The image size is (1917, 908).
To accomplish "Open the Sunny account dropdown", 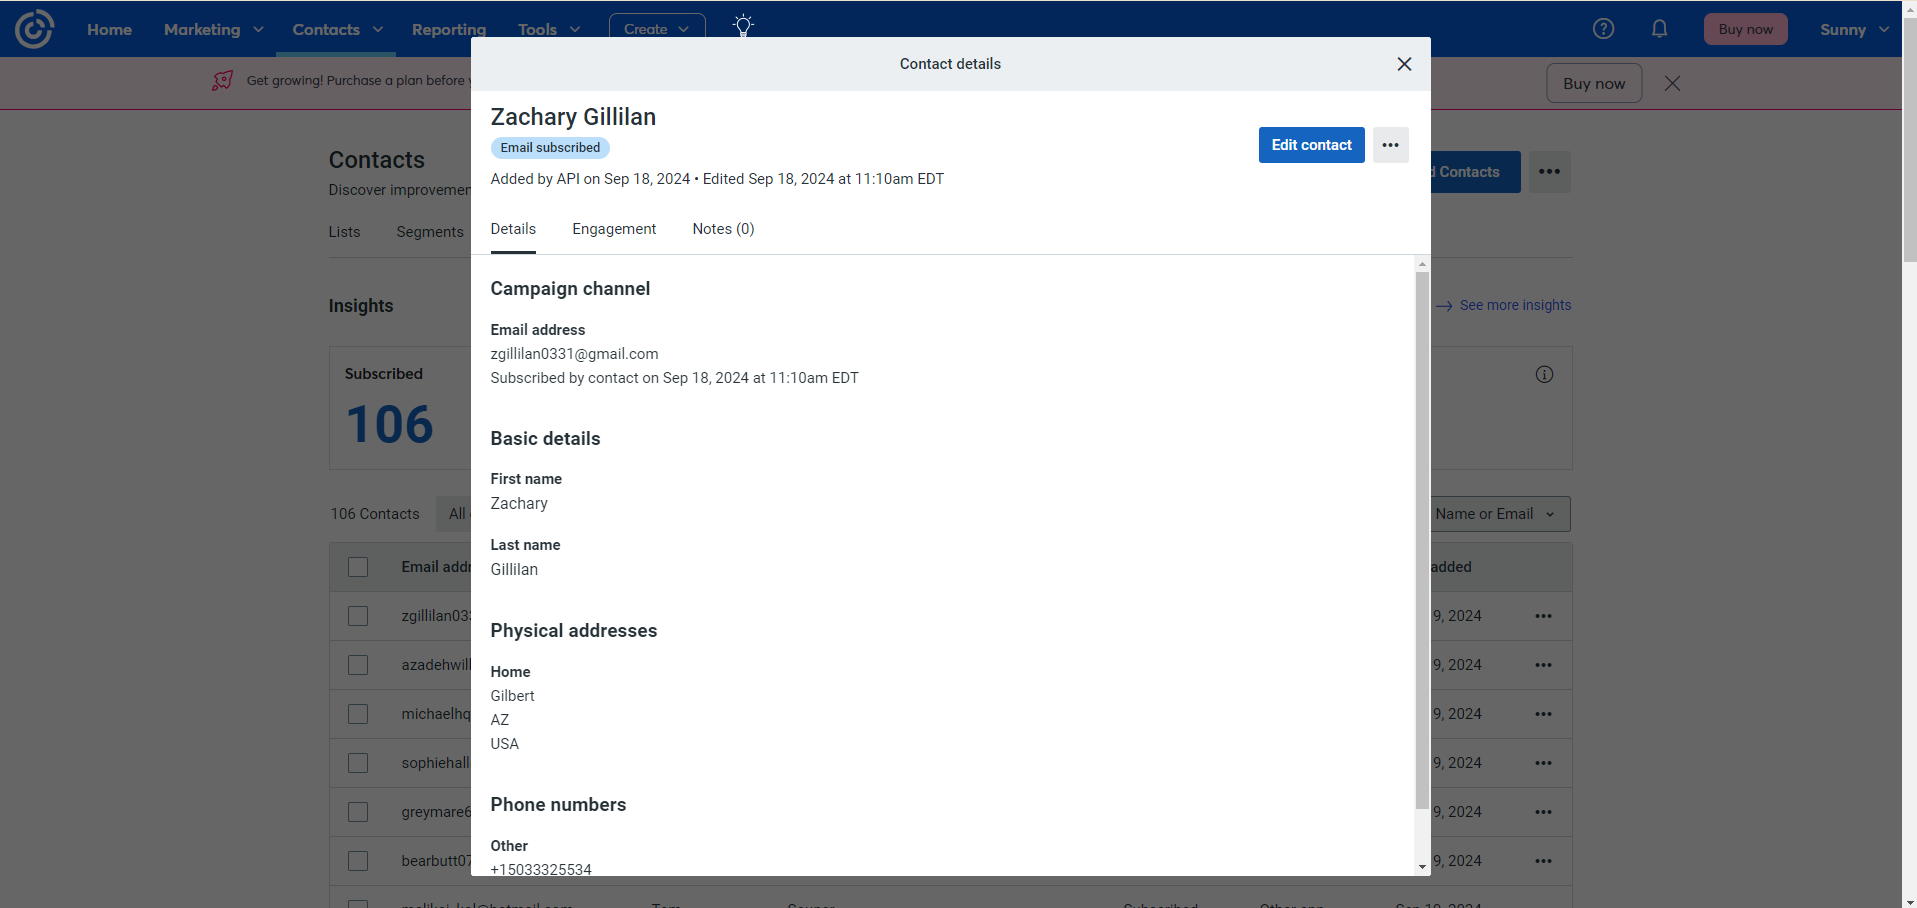I will click(1853, 29).
